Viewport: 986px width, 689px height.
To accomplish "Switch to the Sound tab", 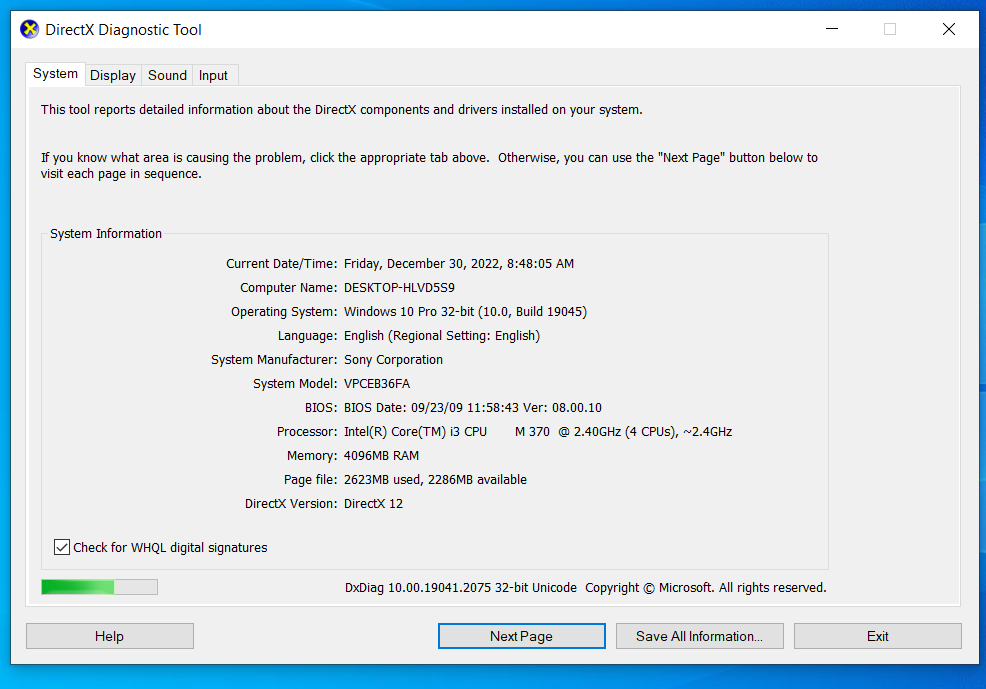I will click(x=167, y=75).
